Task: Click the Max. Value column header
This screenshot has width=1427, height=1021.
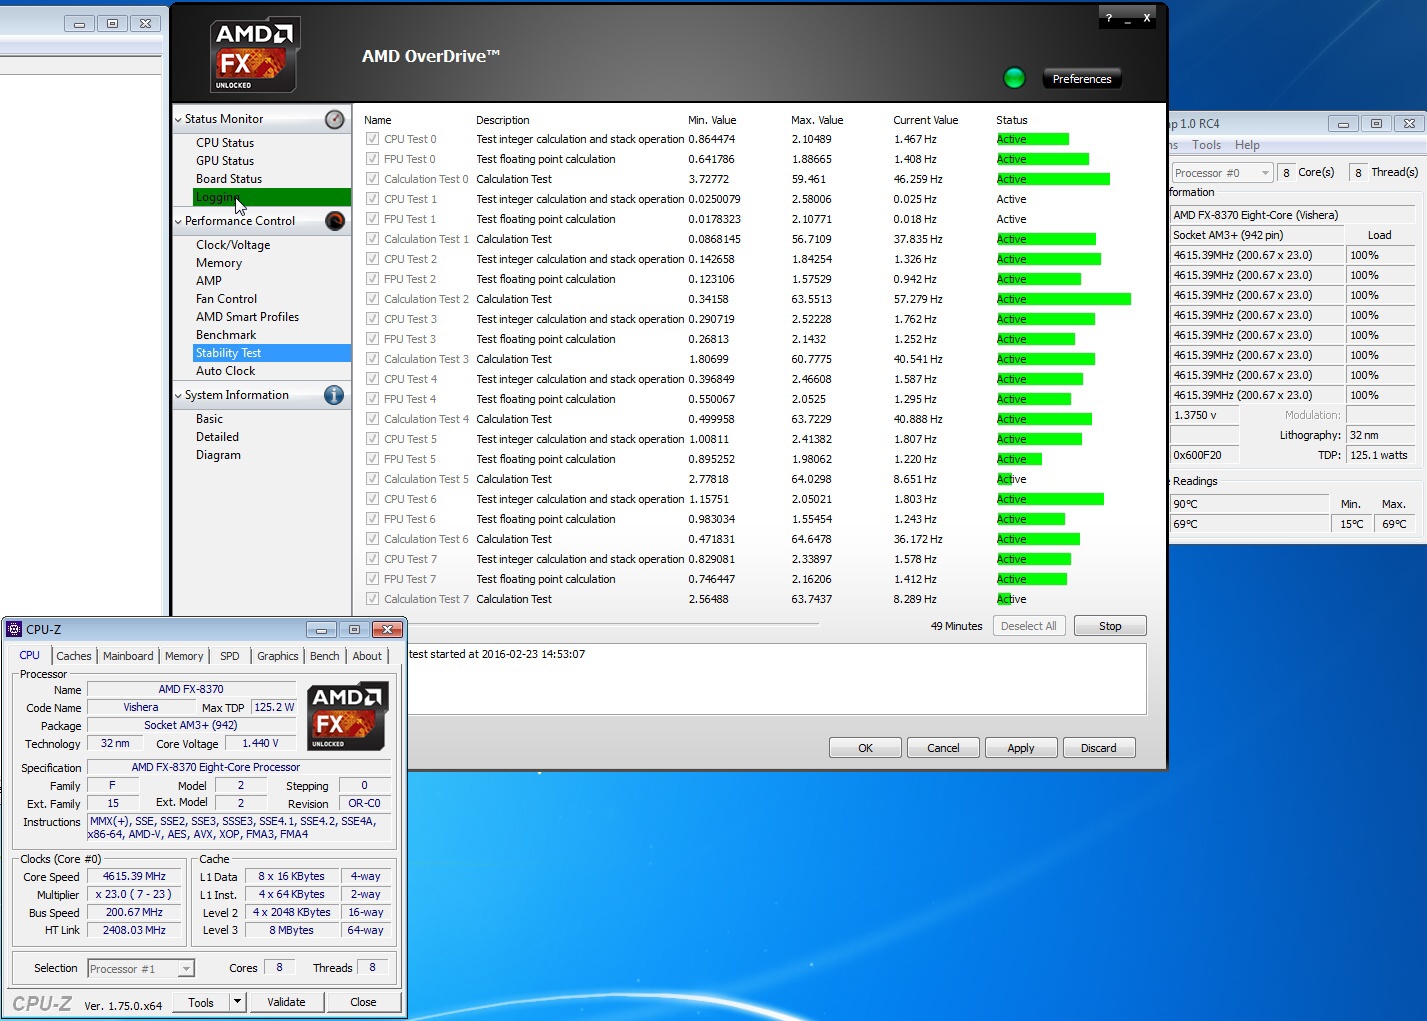Action: 817,120
